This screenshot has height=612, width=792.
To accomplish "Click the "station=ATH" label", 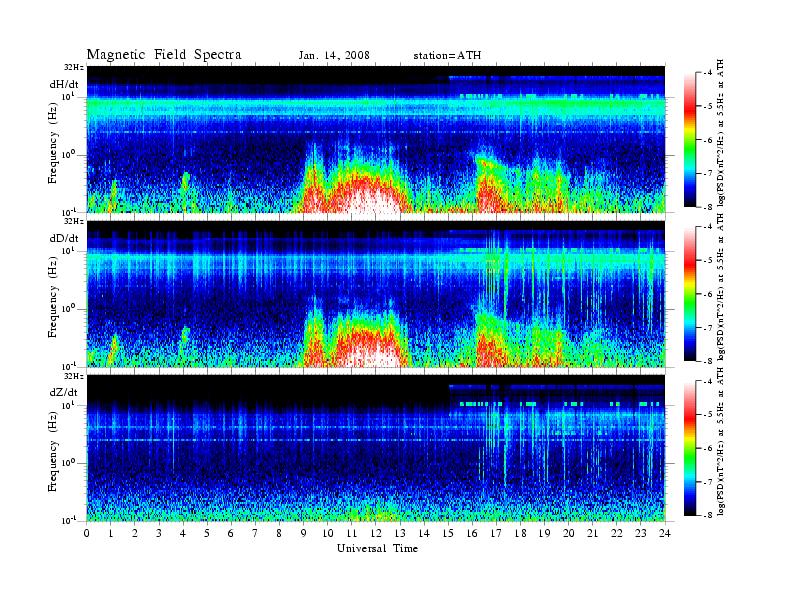I will point(447,56).
